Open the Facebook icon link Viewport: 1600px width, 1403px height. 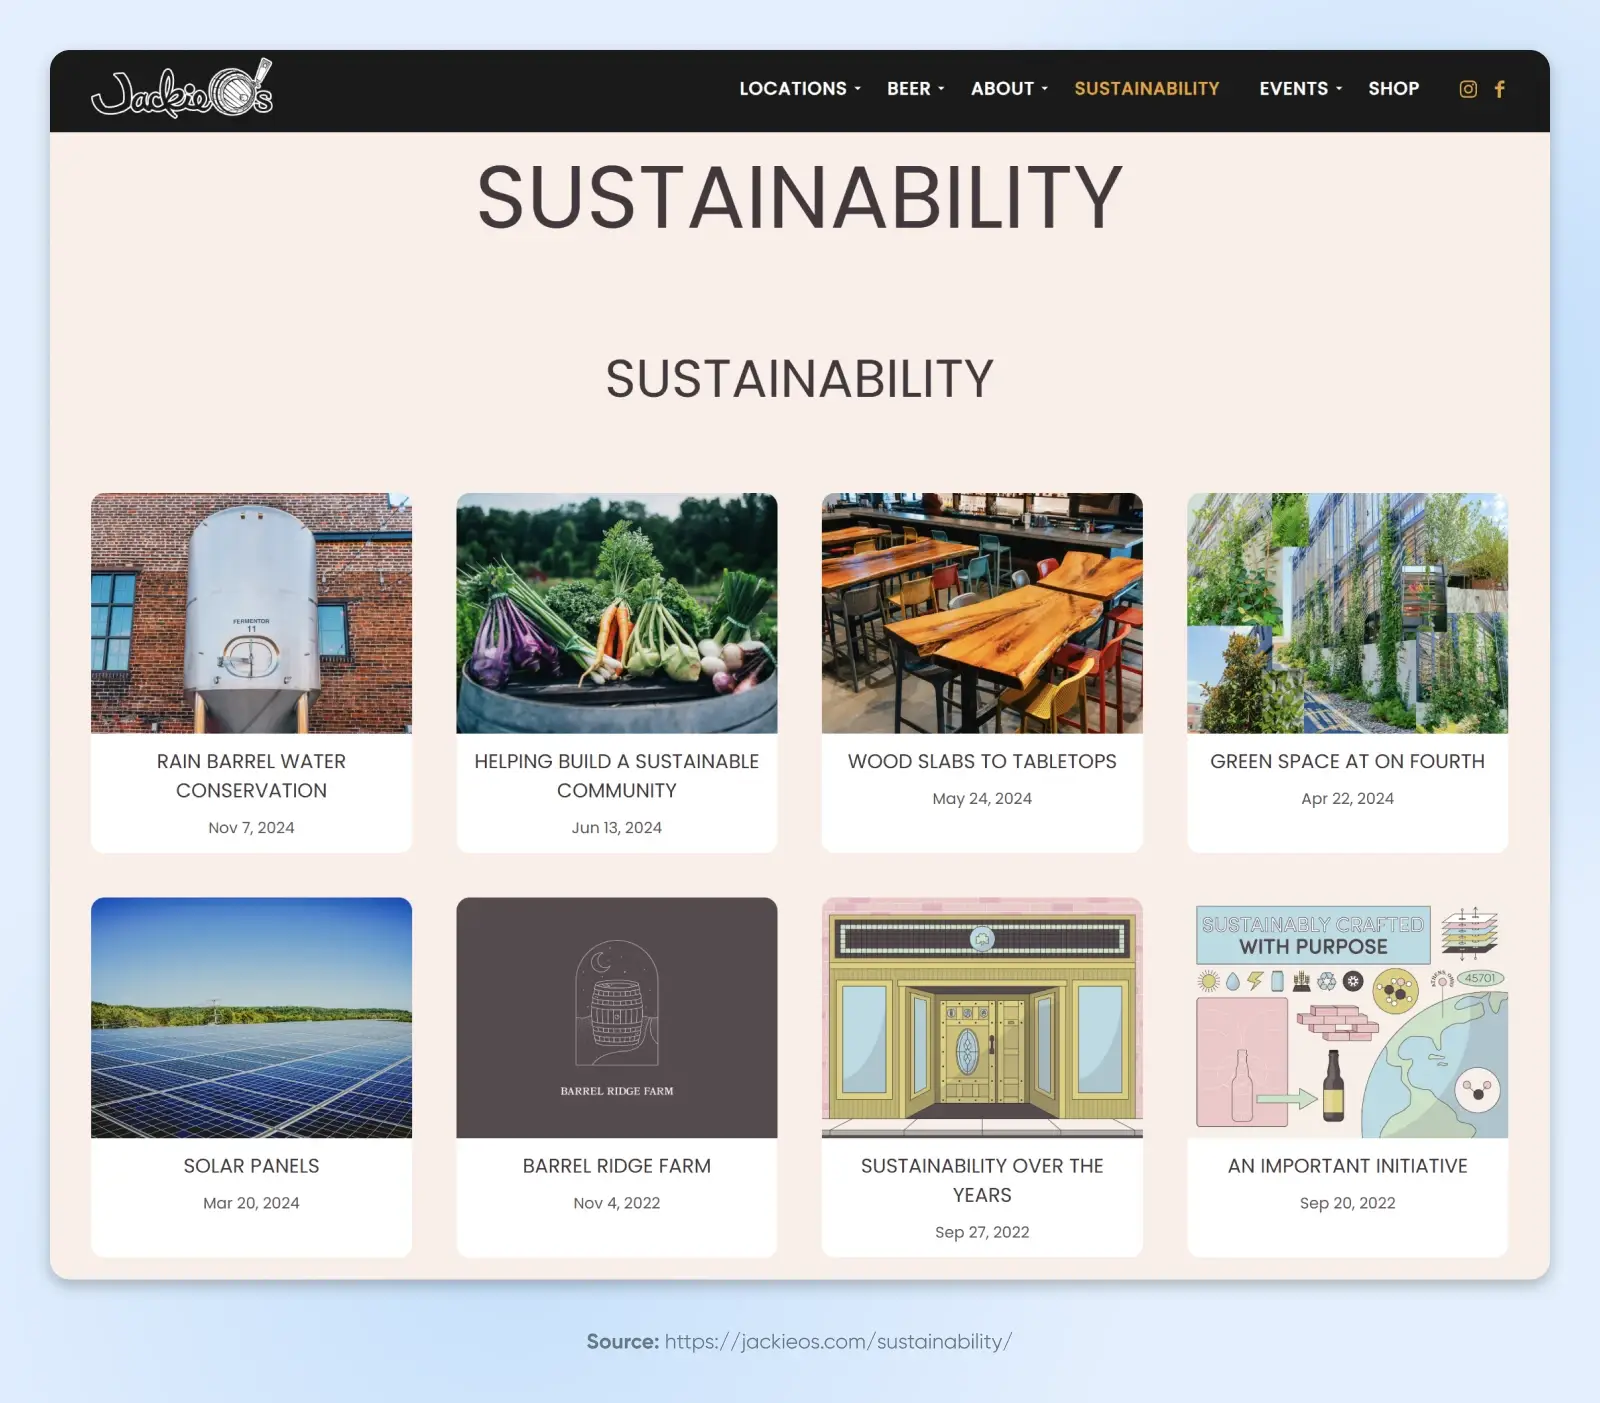[x=1499, y=89]
